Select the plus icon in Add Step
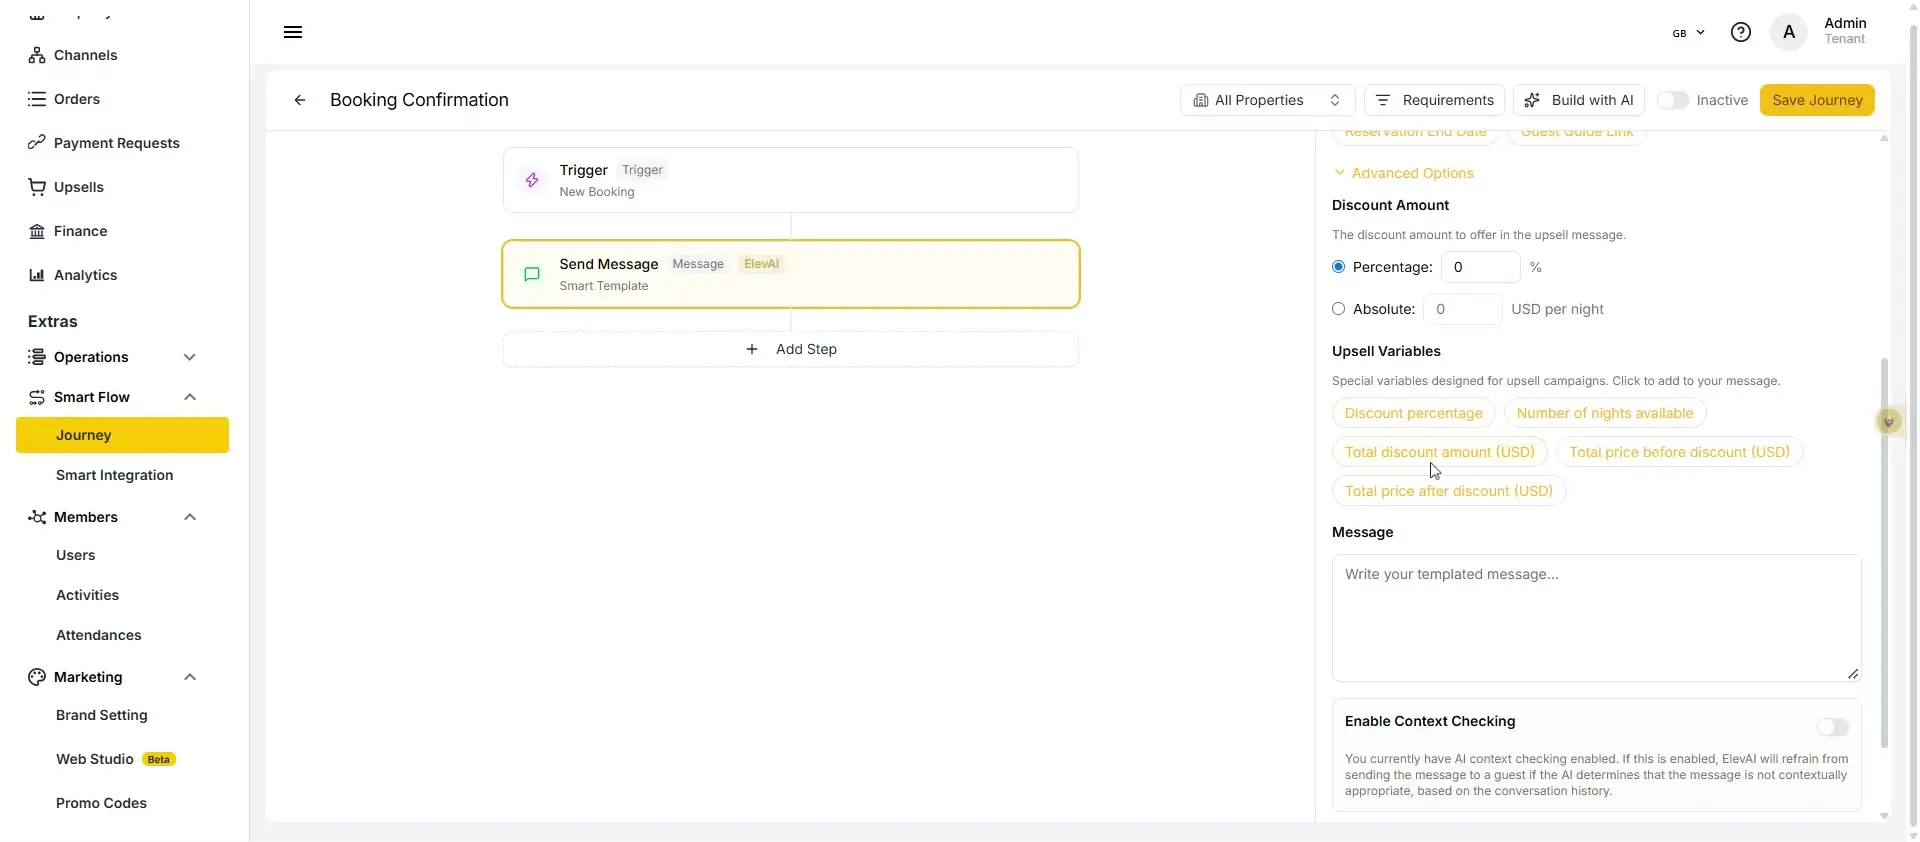The height and width of the screenshot is (842, 1920). 752,349
